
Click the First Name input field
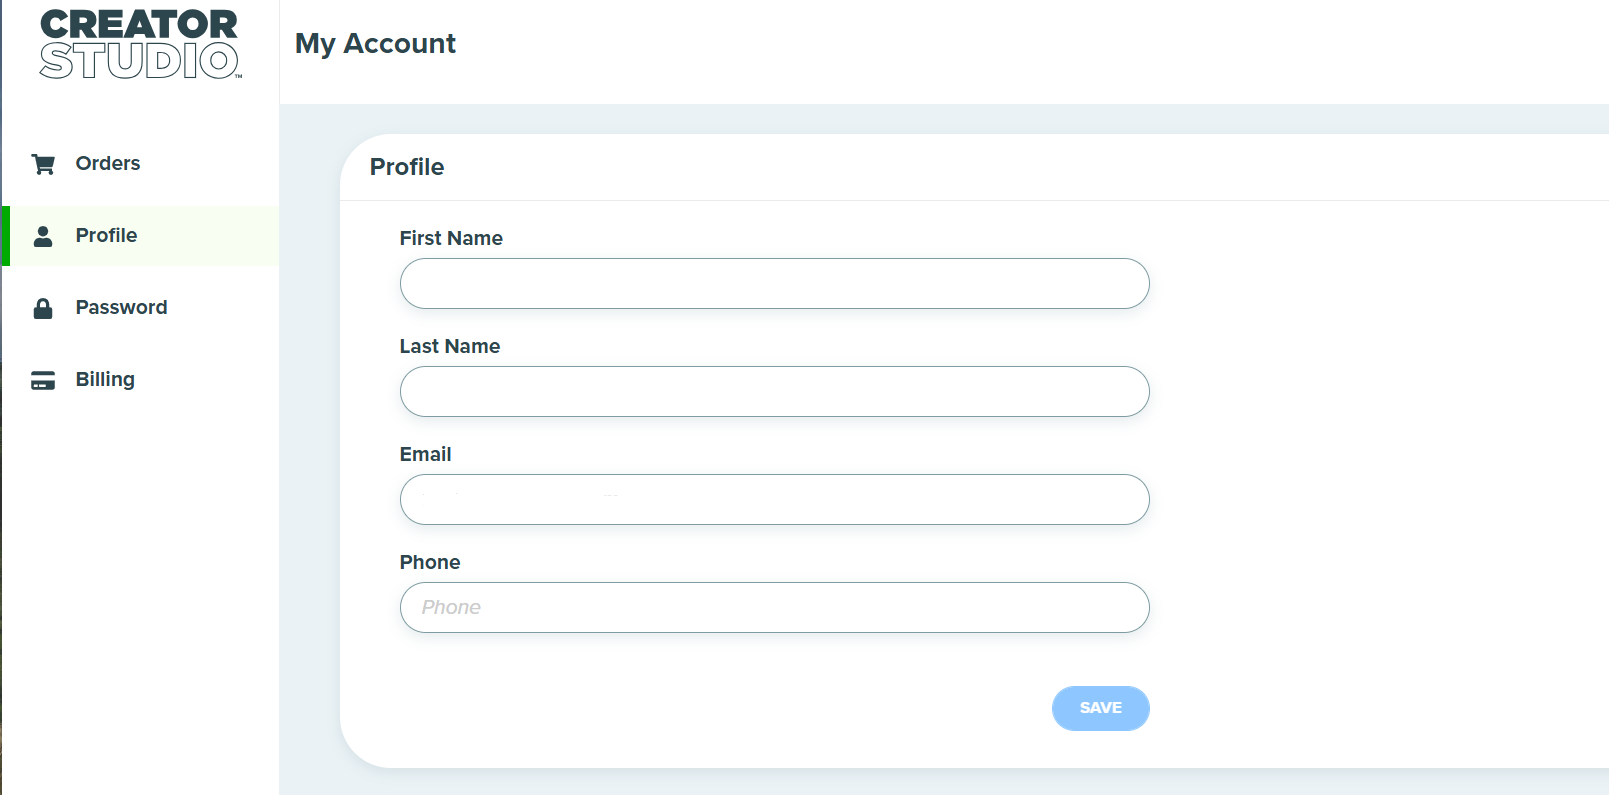[774, 283]
